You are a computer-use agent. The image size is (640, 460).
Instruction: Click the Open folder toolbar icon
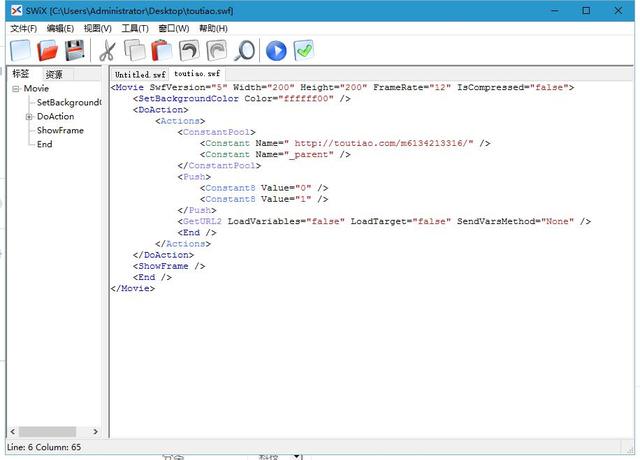point(47,50)
